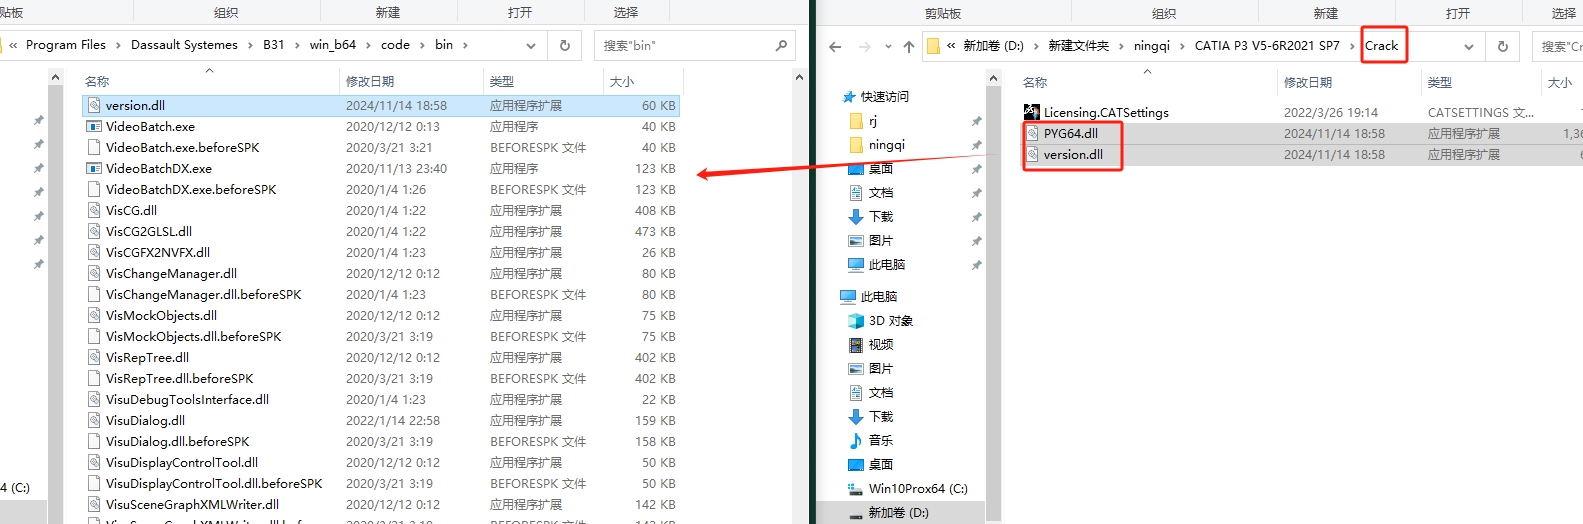Refresh the Crack folder window
The height and width of the screenshot is (524, 1583).
pyautogui.click(x=1502, y=46)
